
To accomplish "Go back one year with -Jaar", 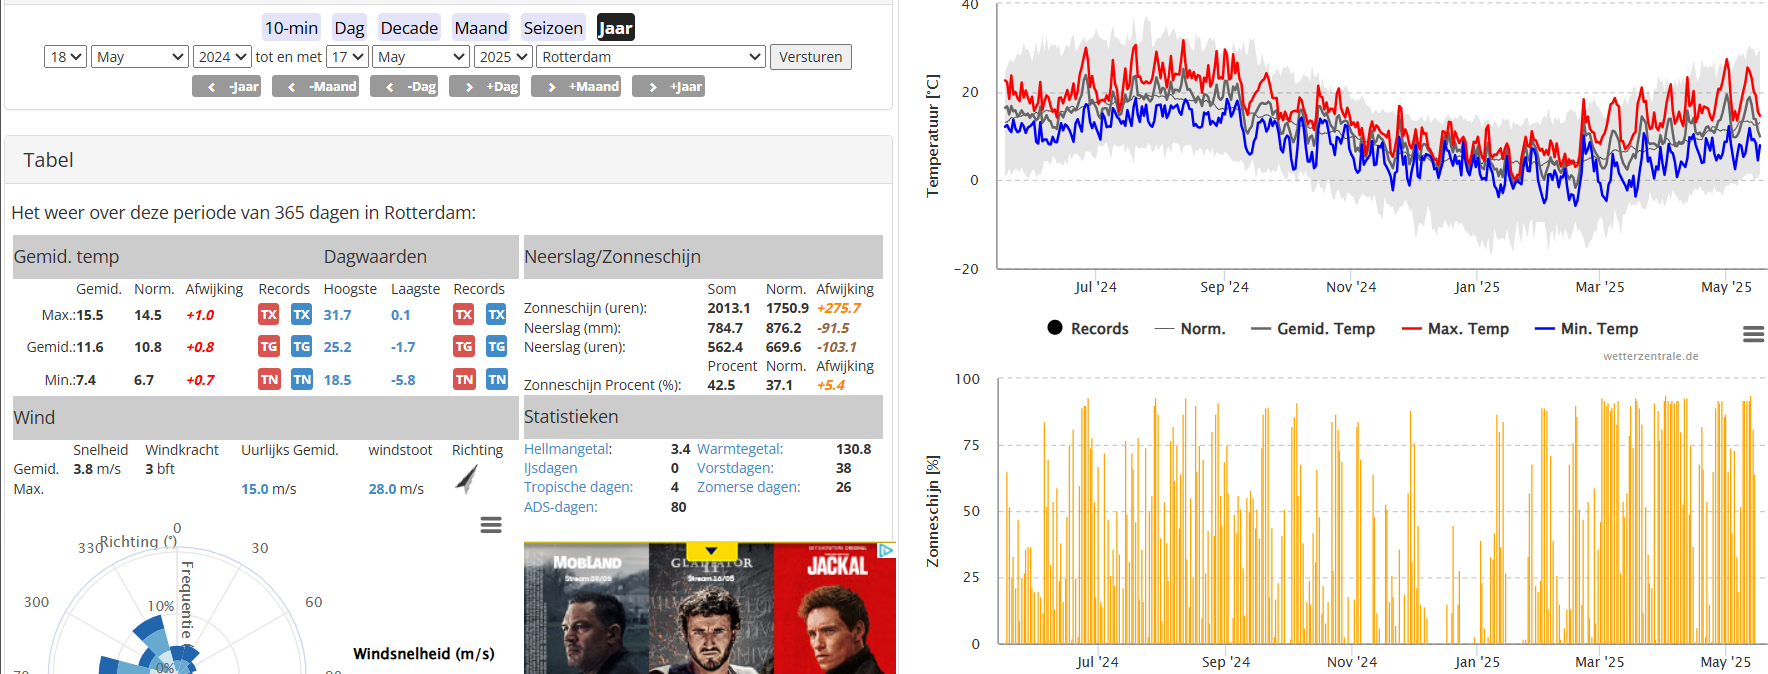I will pos(226,87).
